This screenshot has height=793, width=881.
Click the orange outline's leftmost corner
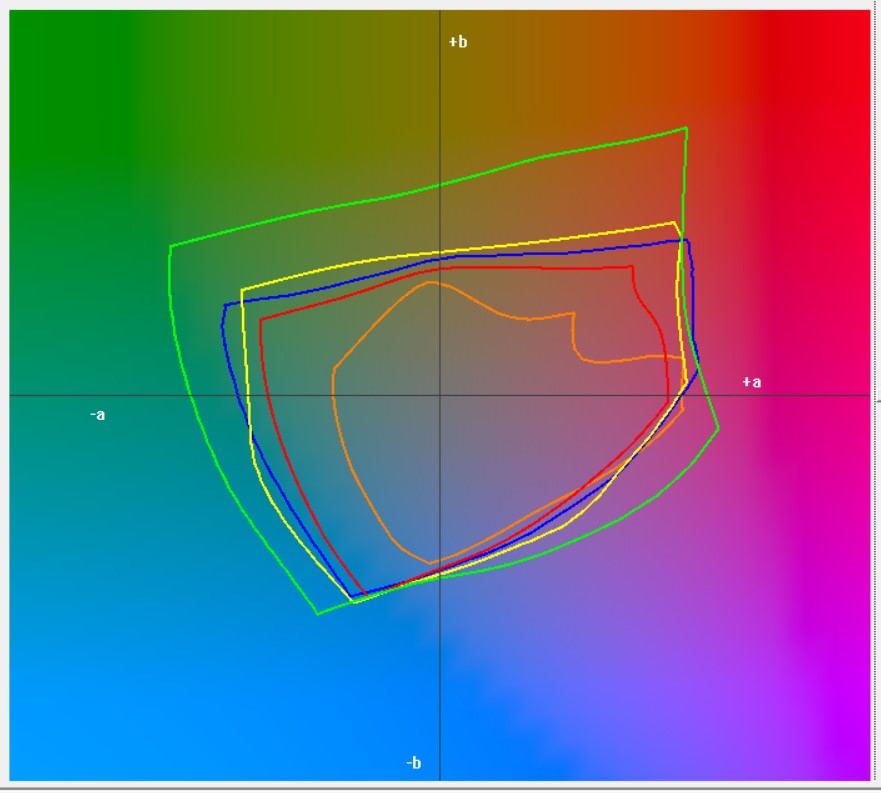[x=333, y=367]
